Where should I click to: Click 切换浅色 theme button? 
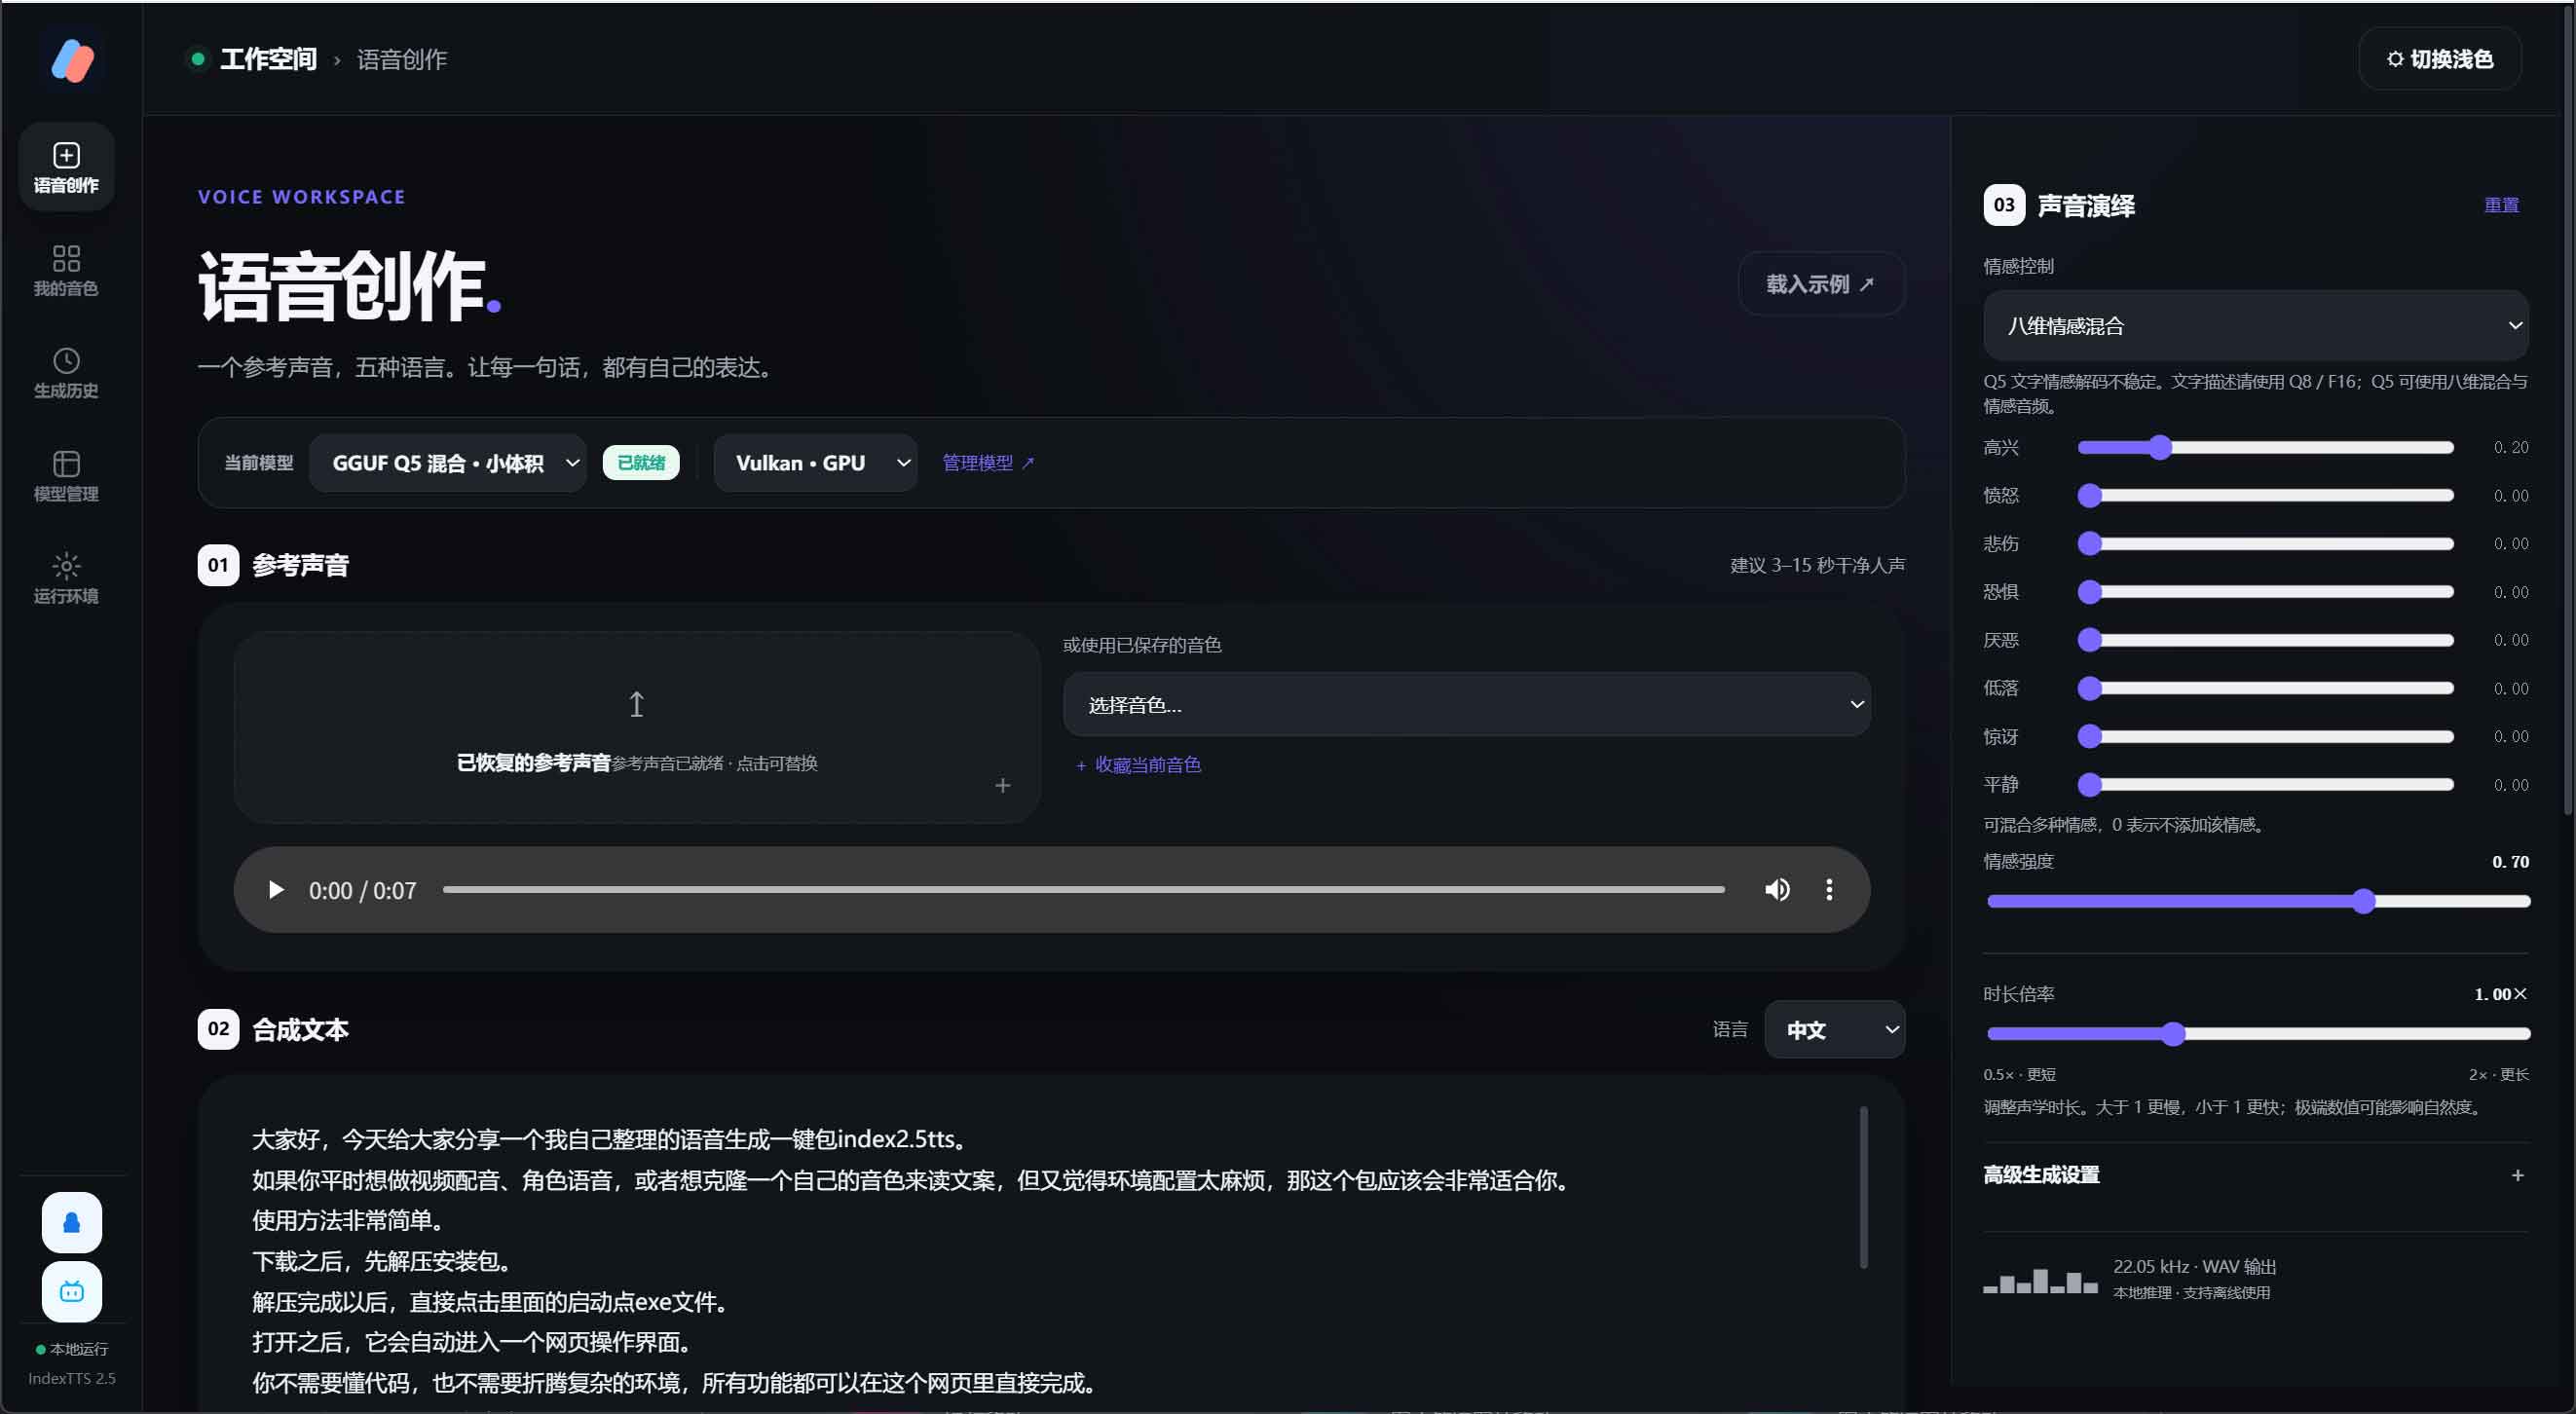pos(2440,59)
